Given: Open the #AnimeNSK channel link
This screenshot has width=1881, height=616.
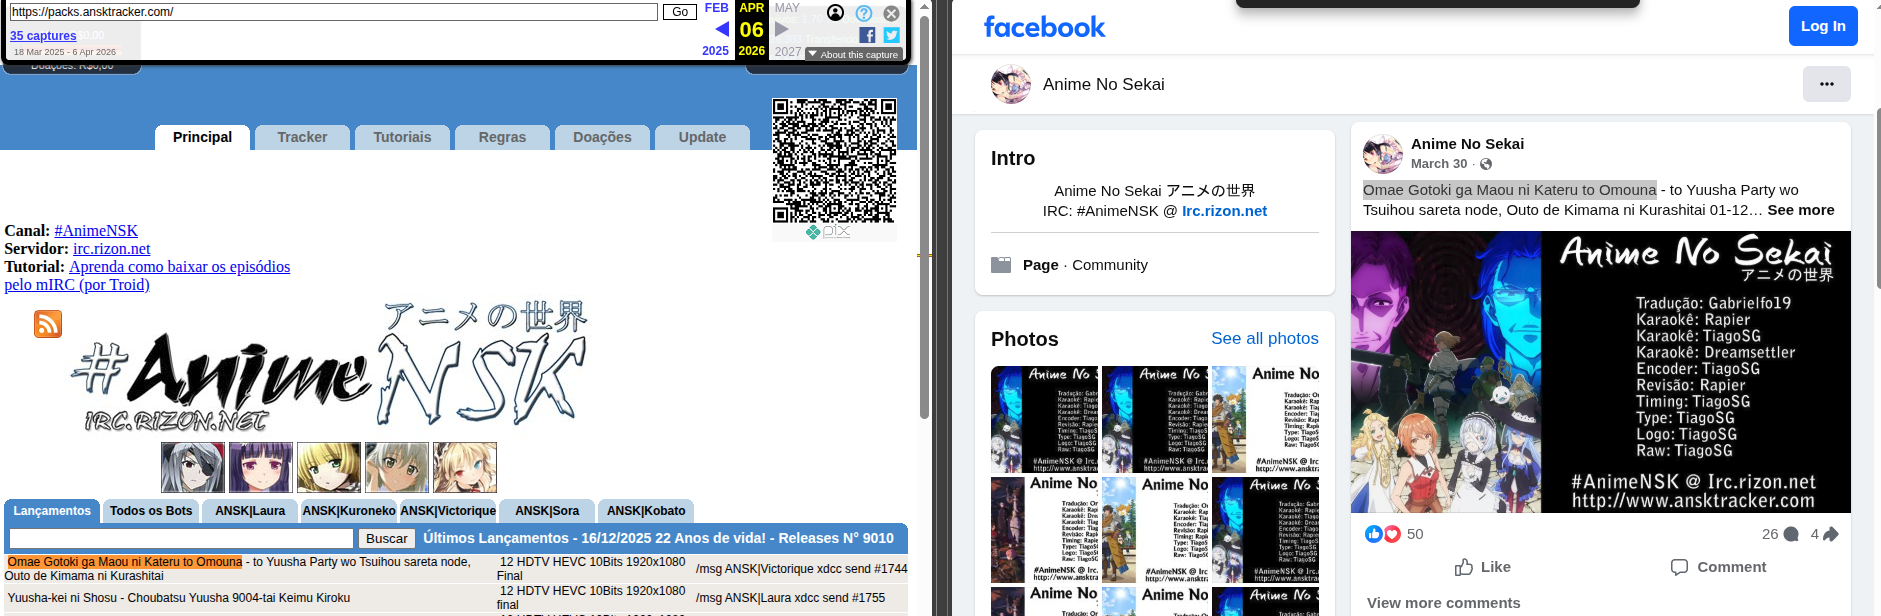Looking at the screenshot, I should [x=96, y=231].
